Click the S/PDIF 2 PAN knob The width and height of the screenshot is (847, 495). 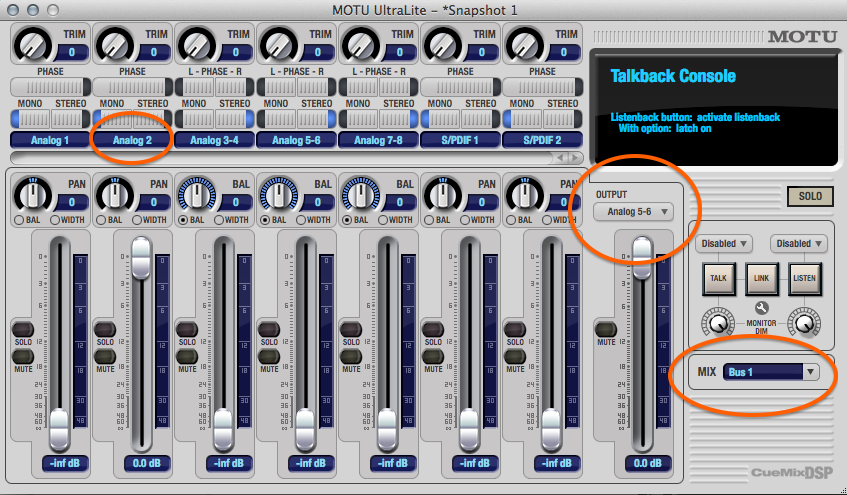click(525, 193)
